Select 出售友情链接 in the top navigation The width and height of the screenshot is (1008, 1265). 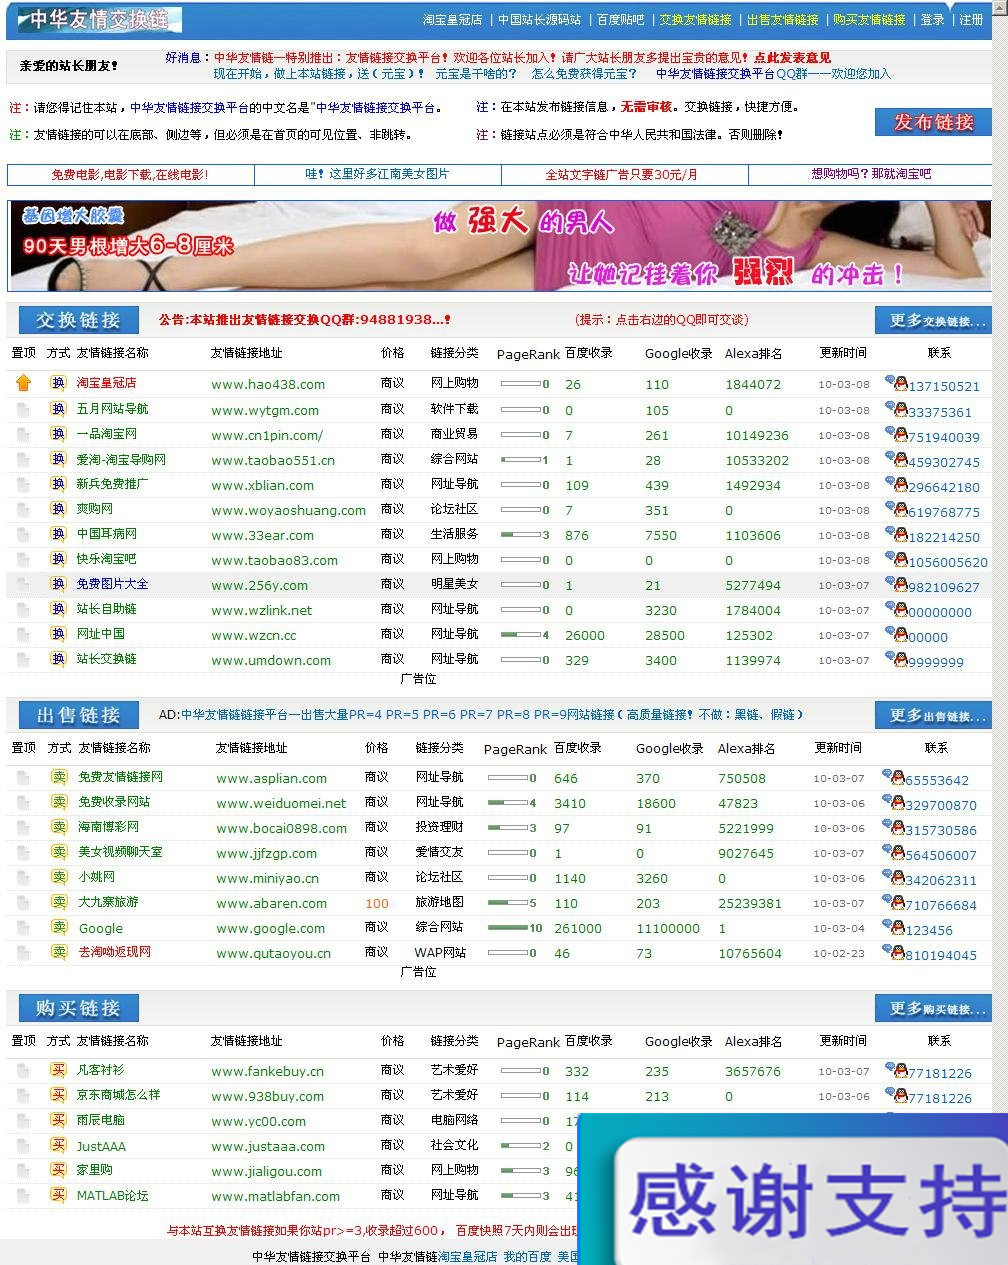[x=783, y=20]
